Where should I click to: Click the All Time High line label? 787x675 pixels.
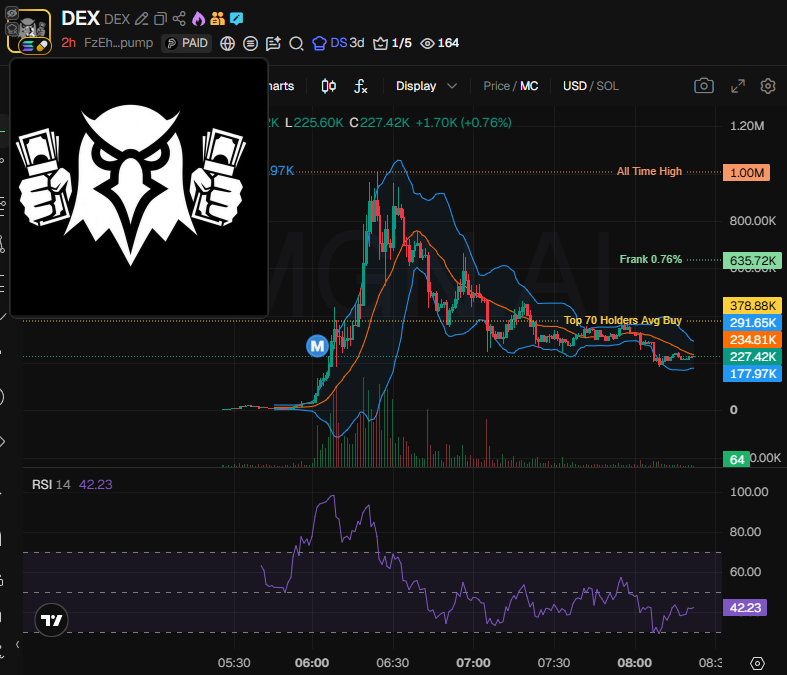point(649,172)
